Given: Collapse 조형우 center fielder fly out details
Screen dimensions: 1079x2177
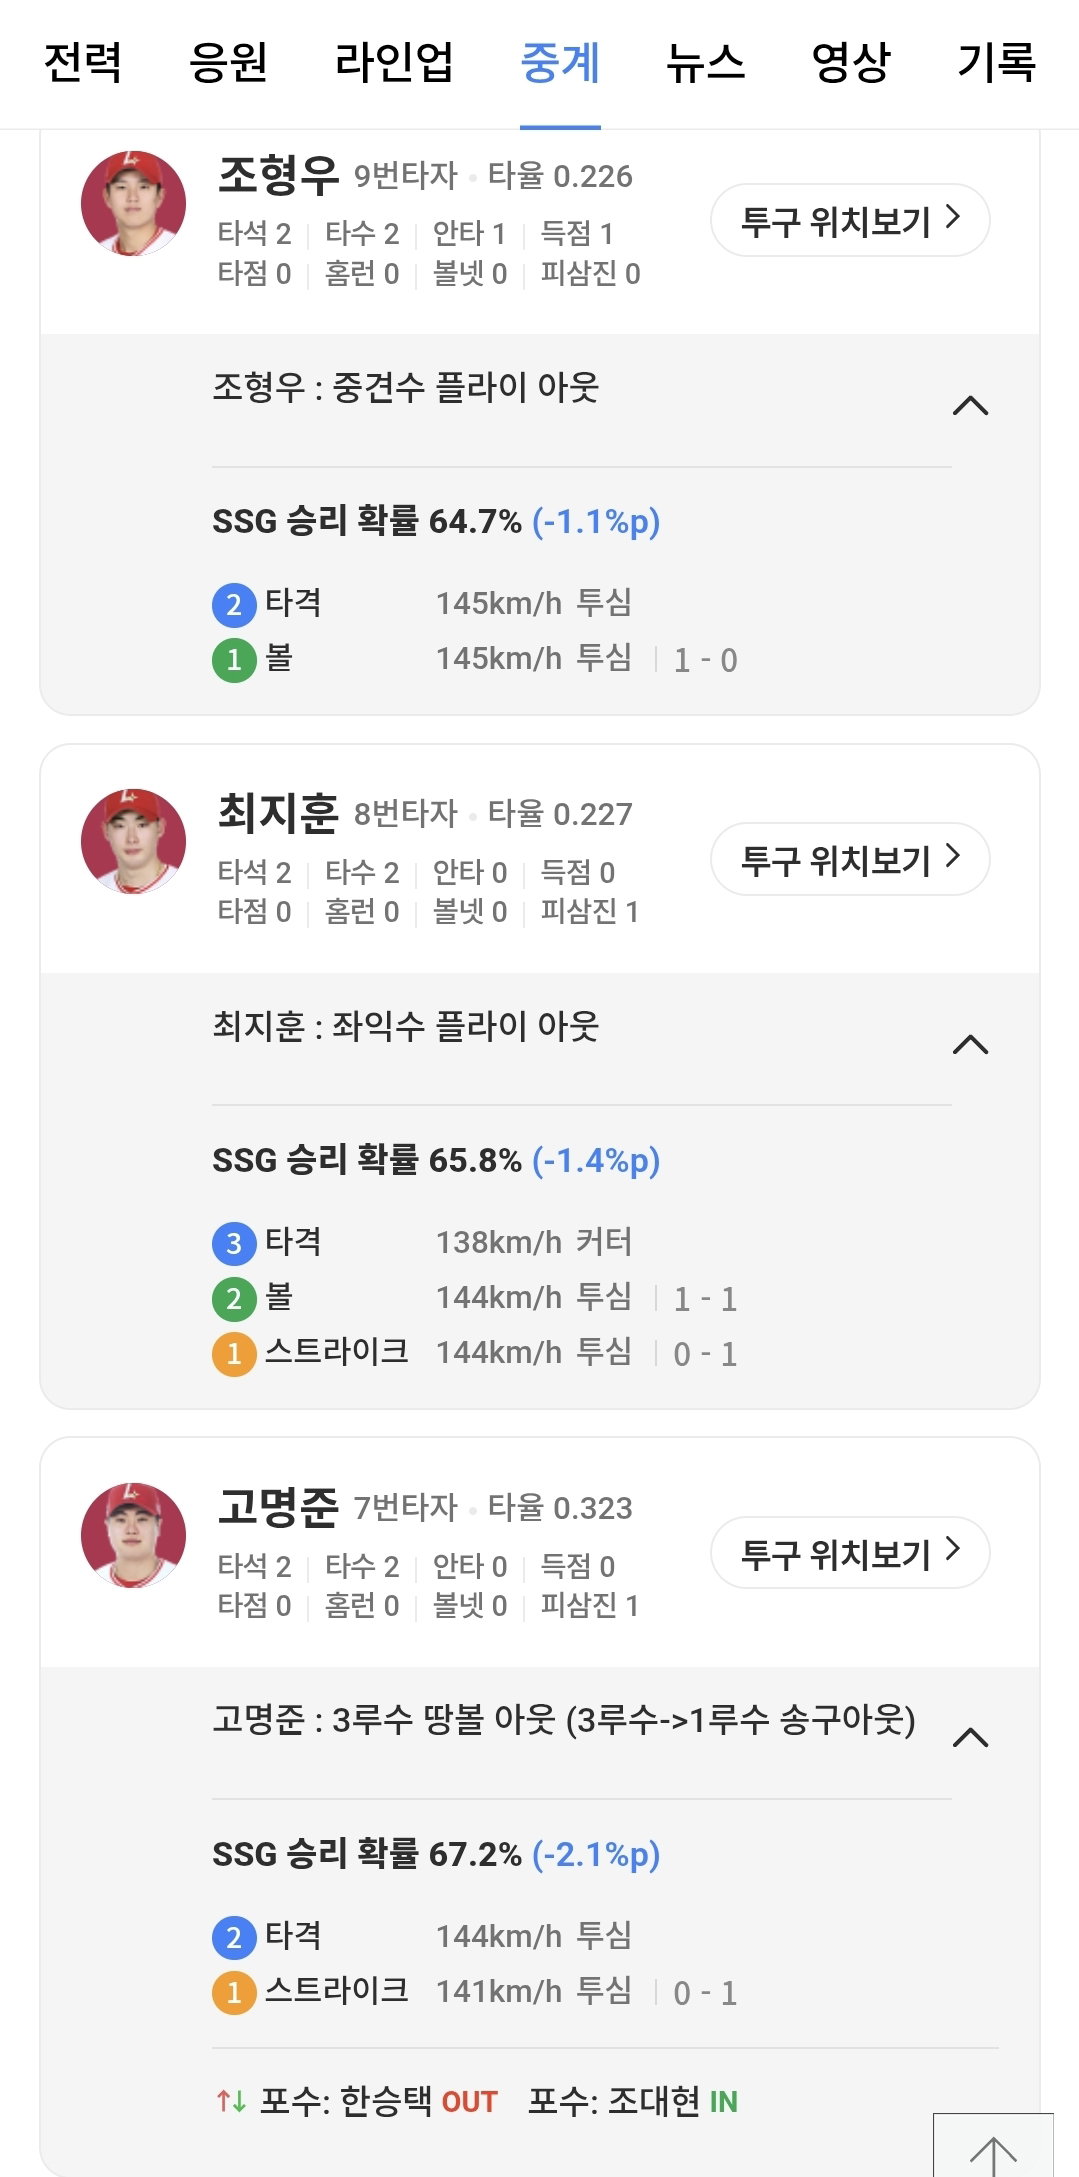Looking at the screenshot, I should point(970,405).
